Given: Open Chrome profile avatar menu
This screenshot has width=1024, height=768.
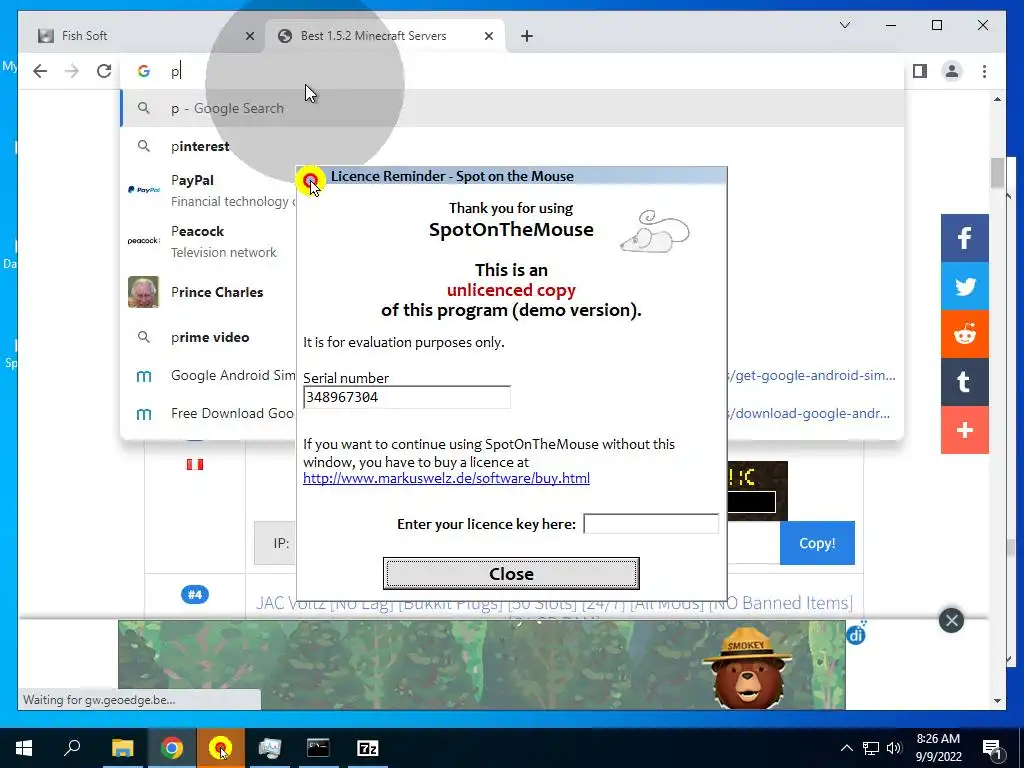Looking at the screenshot, I should point(952,71).
